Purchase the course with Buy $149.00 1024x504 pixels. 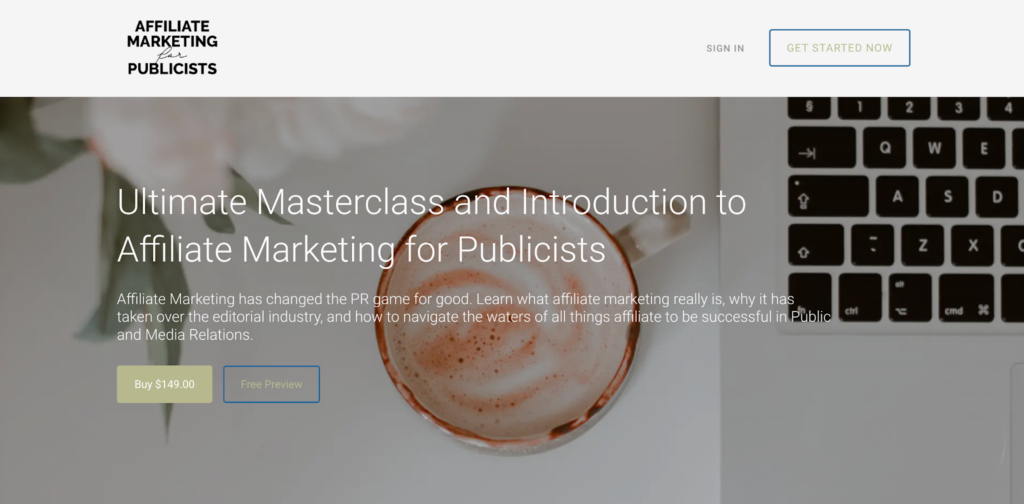(x=165, y=385)
